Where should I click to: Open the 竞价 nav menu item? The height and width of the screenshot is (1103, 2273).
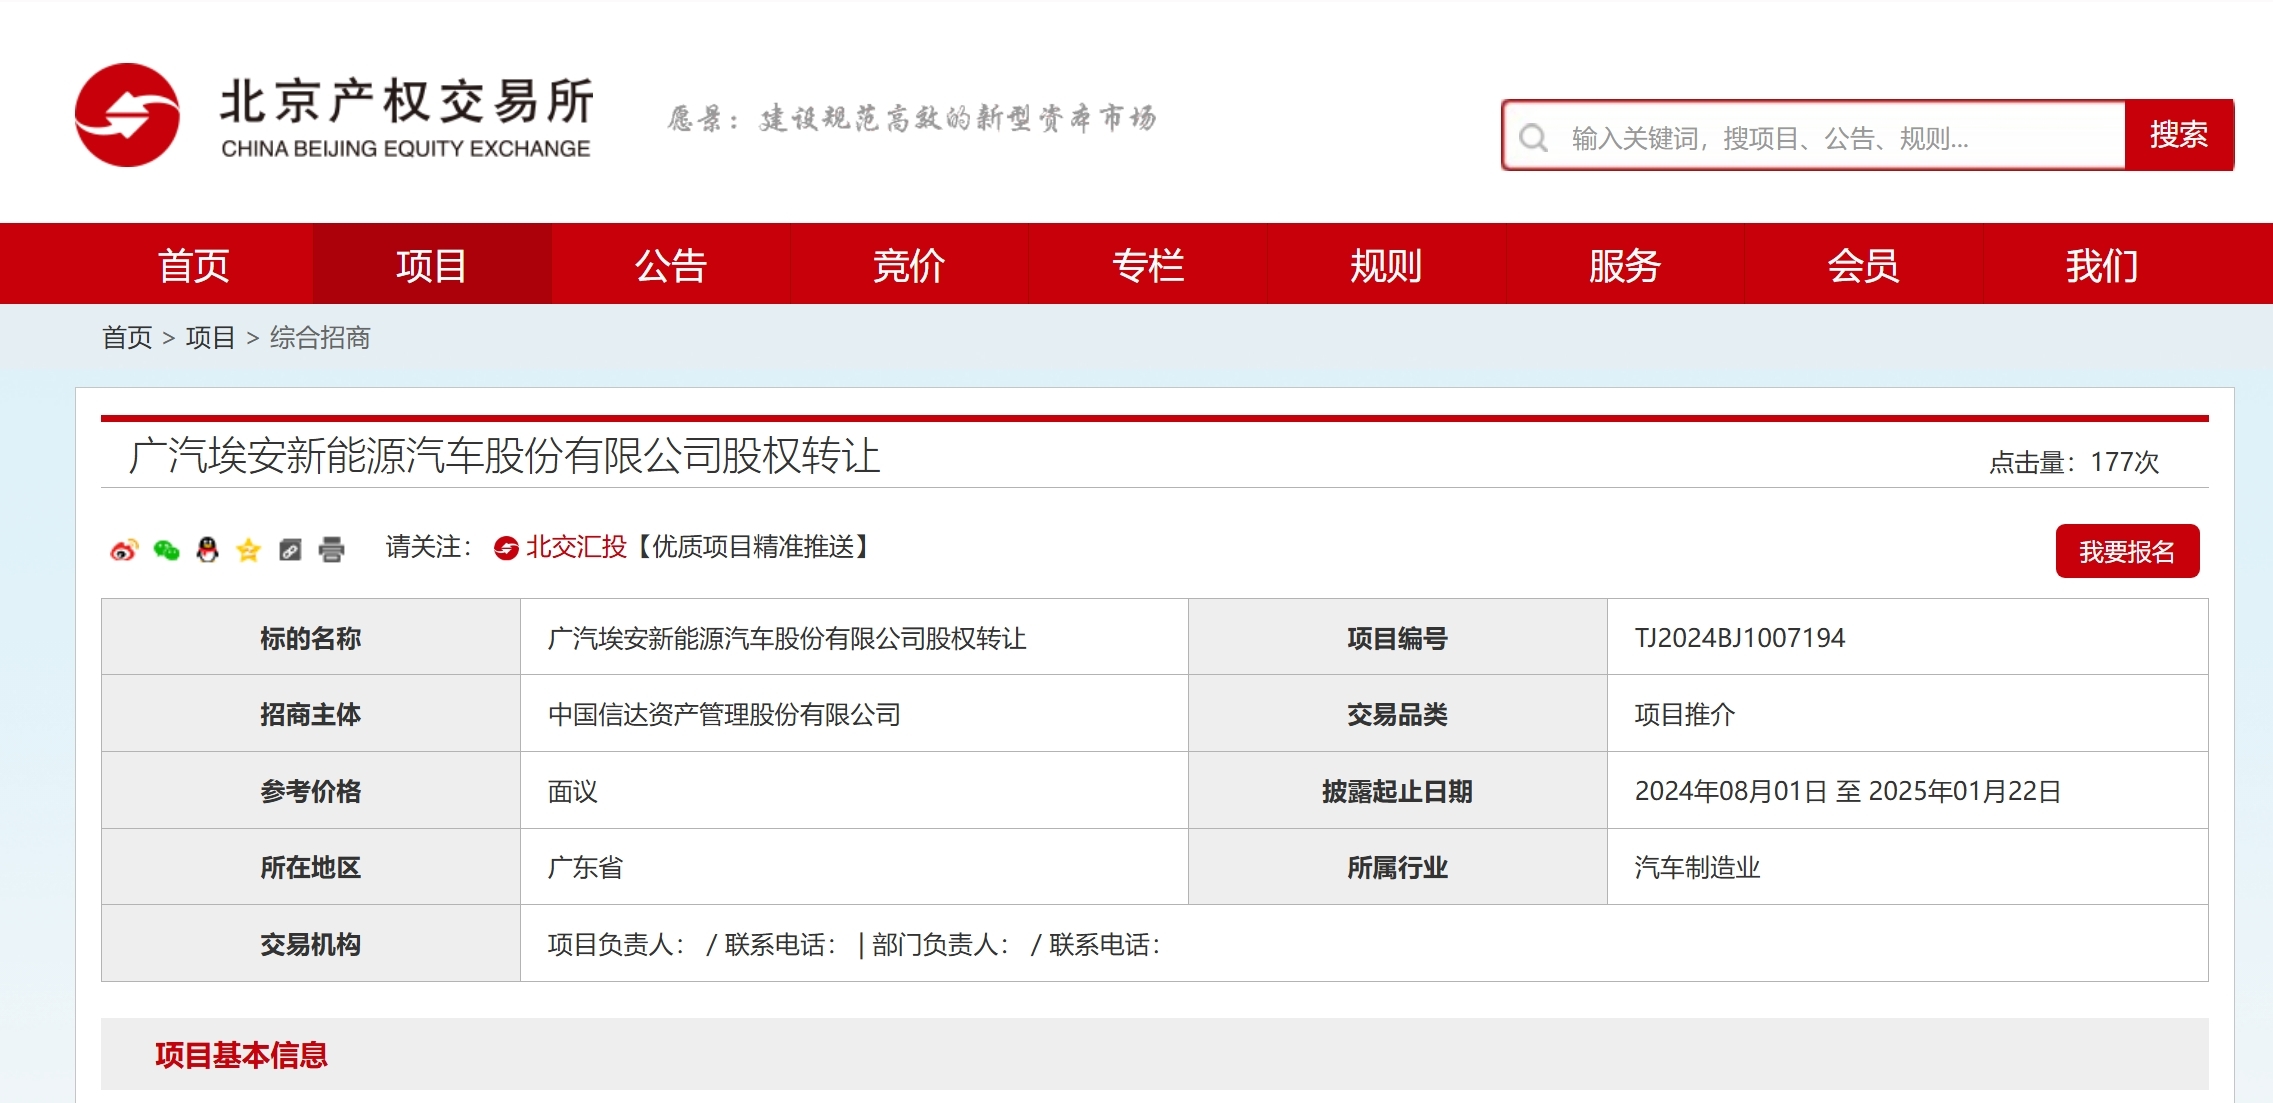tap(909, 265)
